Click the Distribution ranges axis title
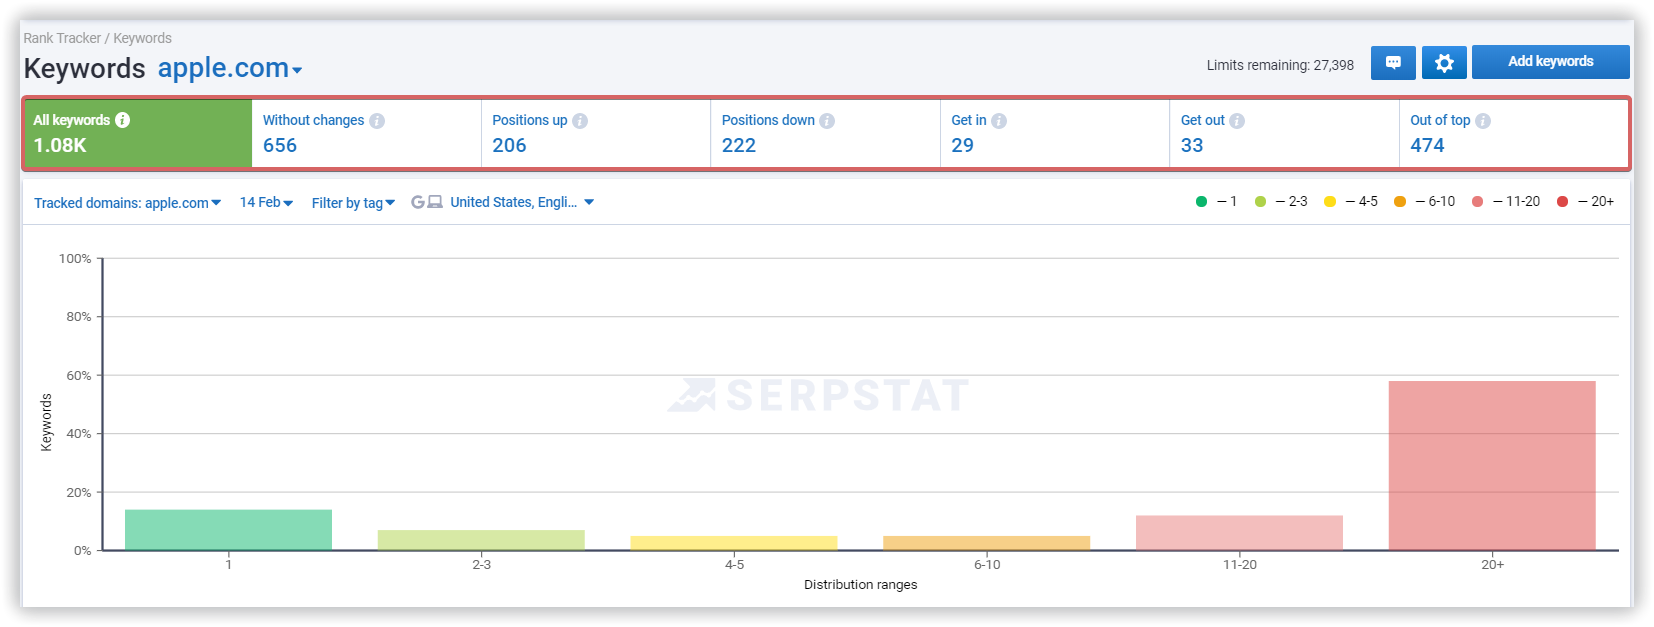 860,585
